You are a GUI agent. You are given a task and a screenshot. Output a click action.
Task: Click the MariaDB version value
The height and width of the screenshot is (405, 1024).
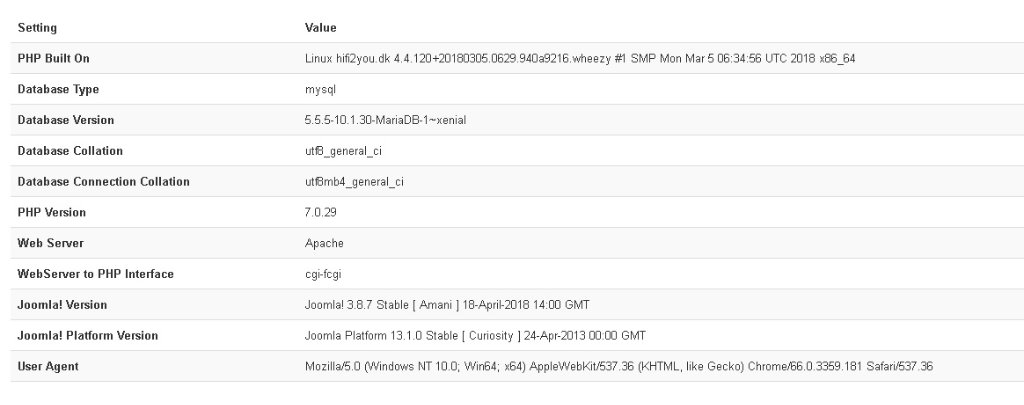(385, 120)
